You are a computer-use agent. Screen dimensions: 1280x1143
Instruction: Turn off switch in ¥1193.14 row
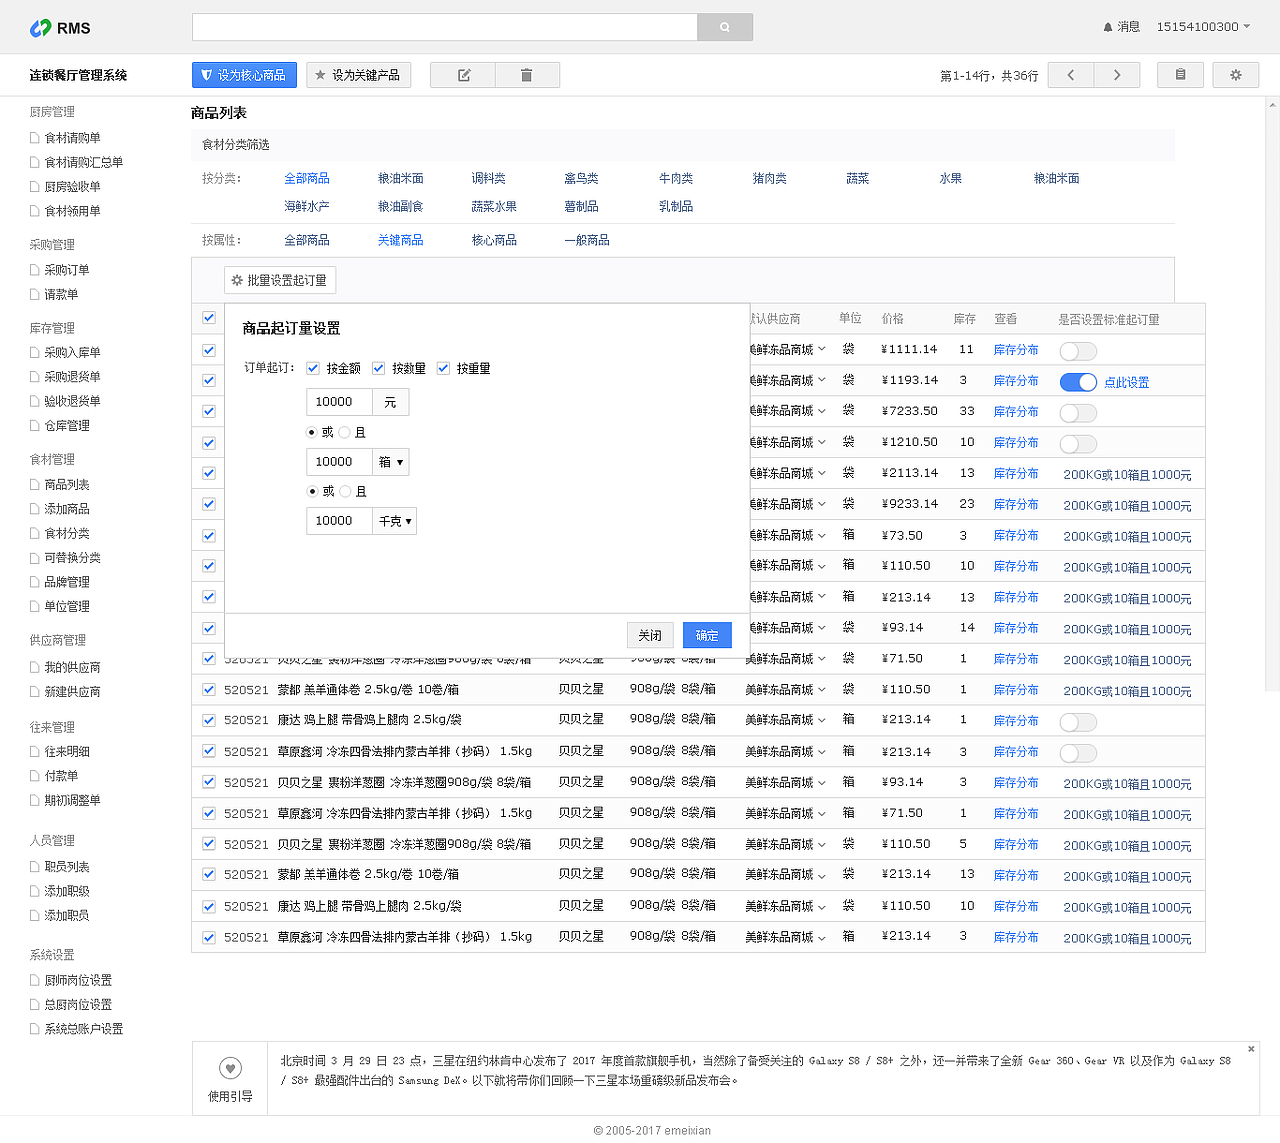coord(1079,382)
